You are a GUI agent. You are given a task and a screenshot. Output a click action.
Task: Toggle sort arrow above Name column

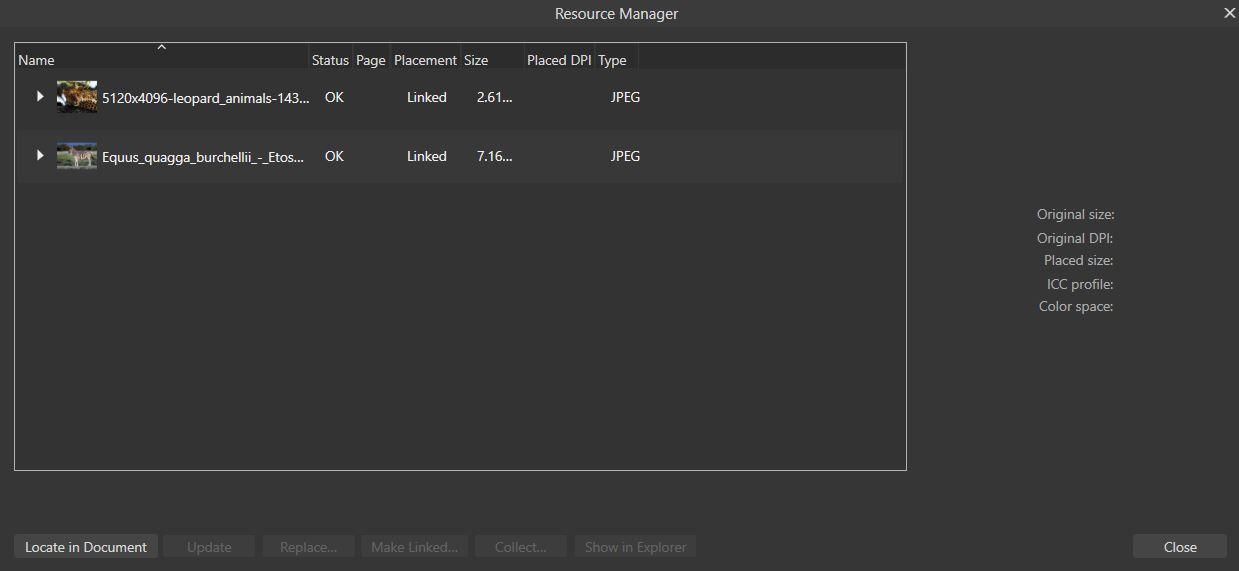pos(162,47)
